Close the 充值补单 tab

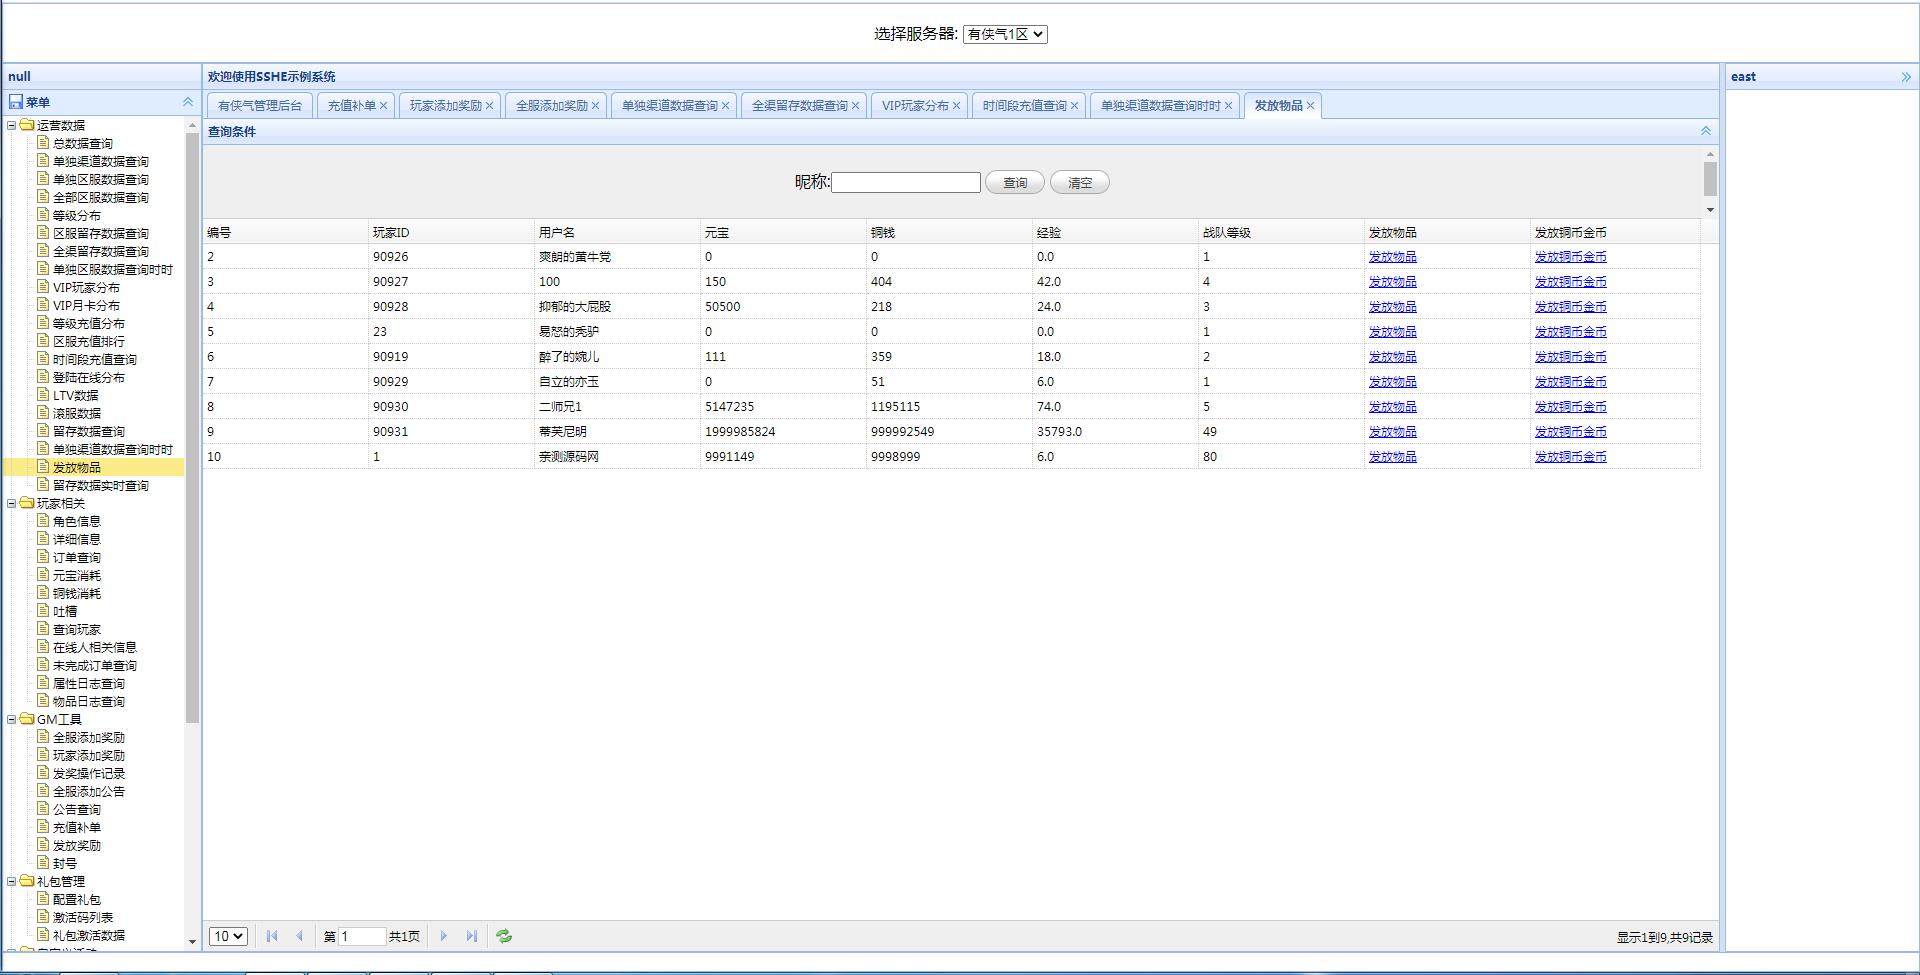[383, 106]
